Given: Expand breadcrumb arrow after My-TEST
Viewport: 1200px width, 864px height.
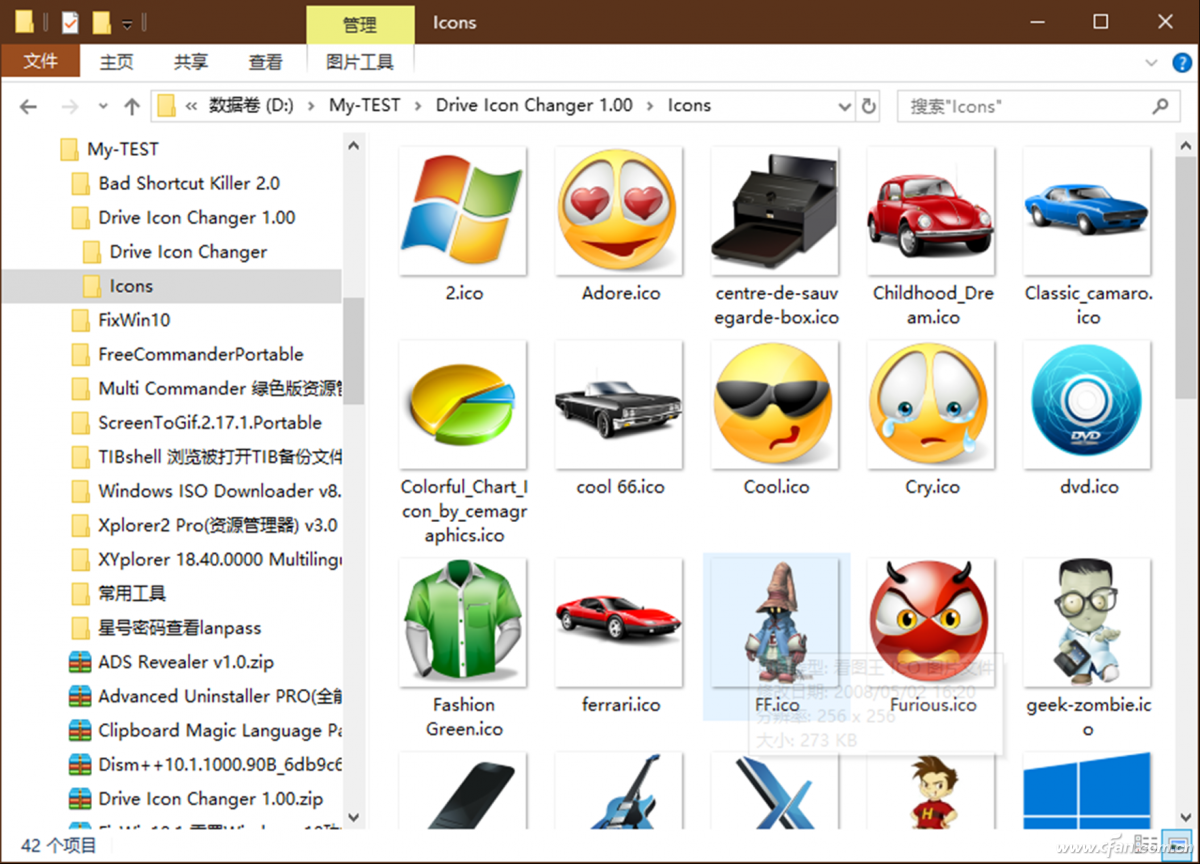Looking at the screenshot, I should click(x=418, y=105).
